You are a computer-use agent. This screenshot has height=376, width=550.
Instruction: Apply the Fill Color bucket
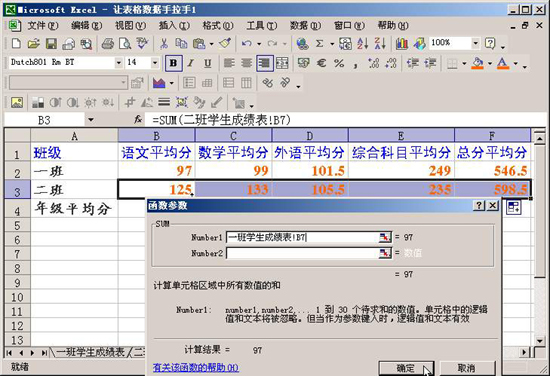[478, 63]
